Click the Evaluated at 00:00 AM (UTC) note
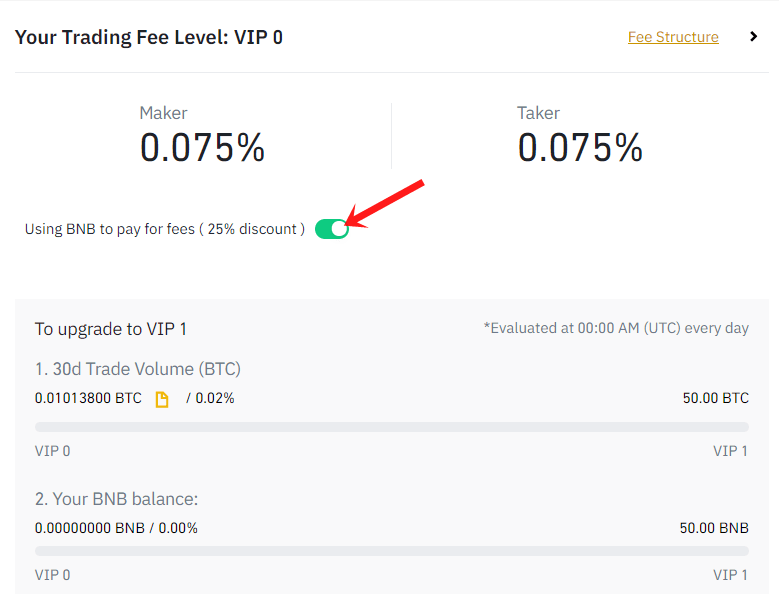The image size is (779, 594). point(615,329)
